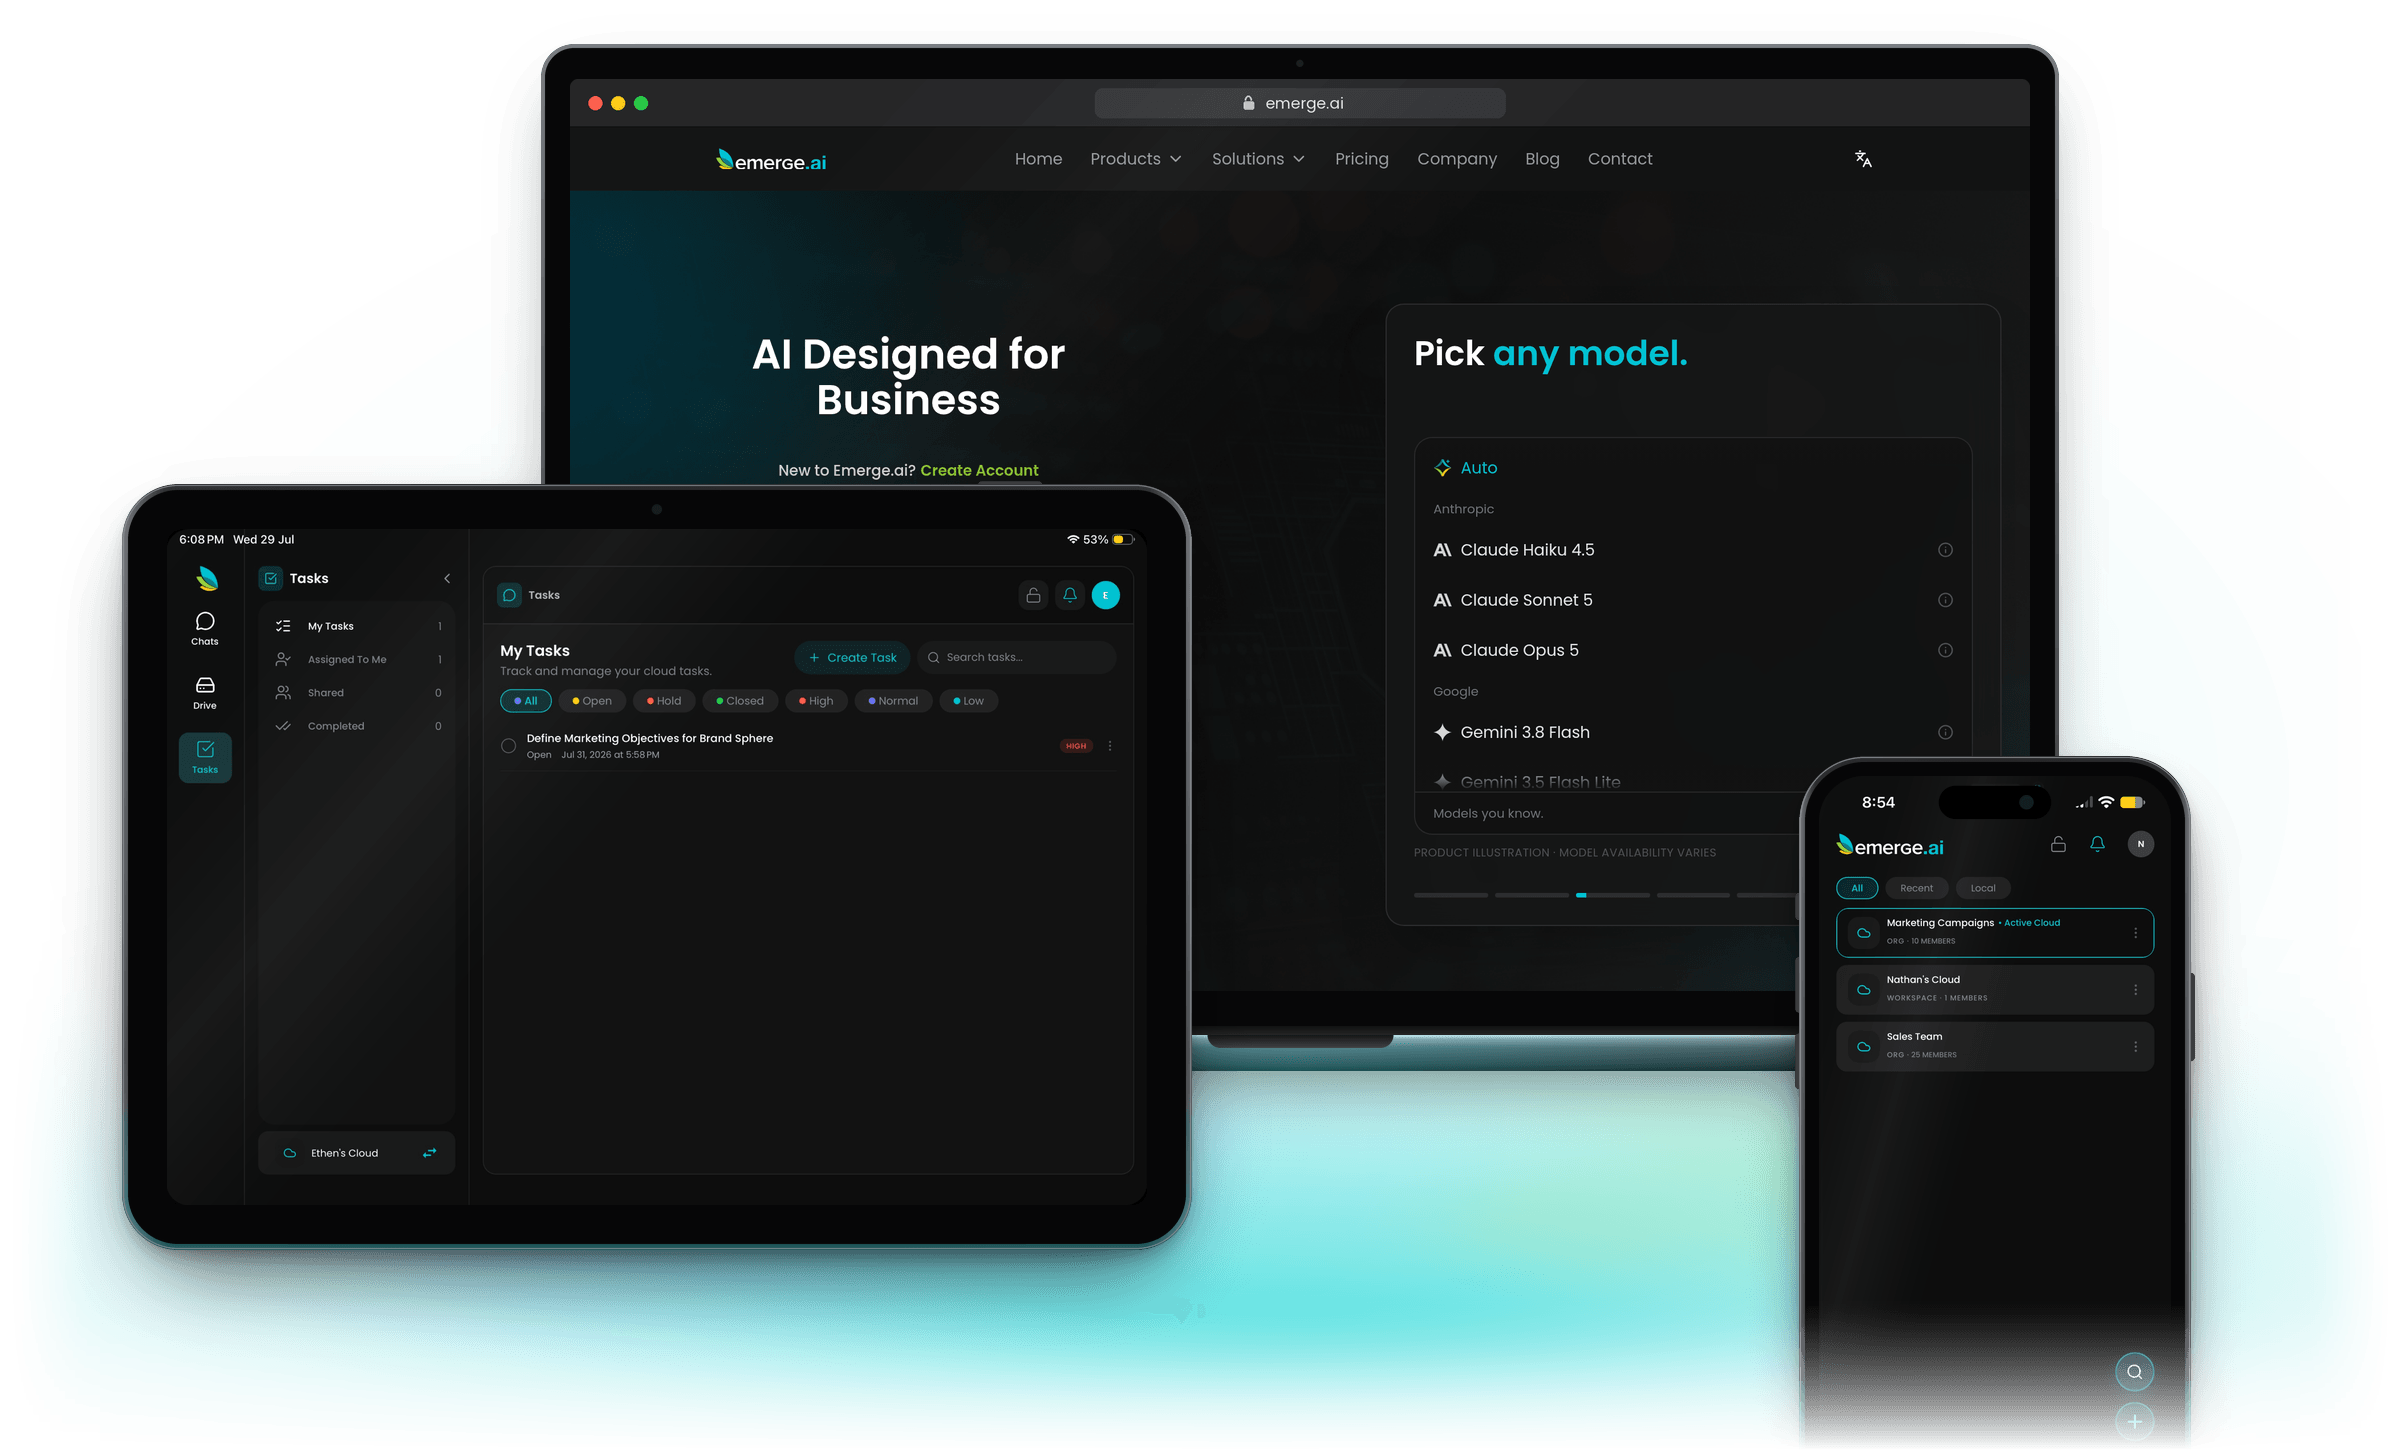The height and width of the screenshot is (1450, 2400).
Task: Filter tasks by High priority
Action: pyautogui.click(x=816, y=701)
